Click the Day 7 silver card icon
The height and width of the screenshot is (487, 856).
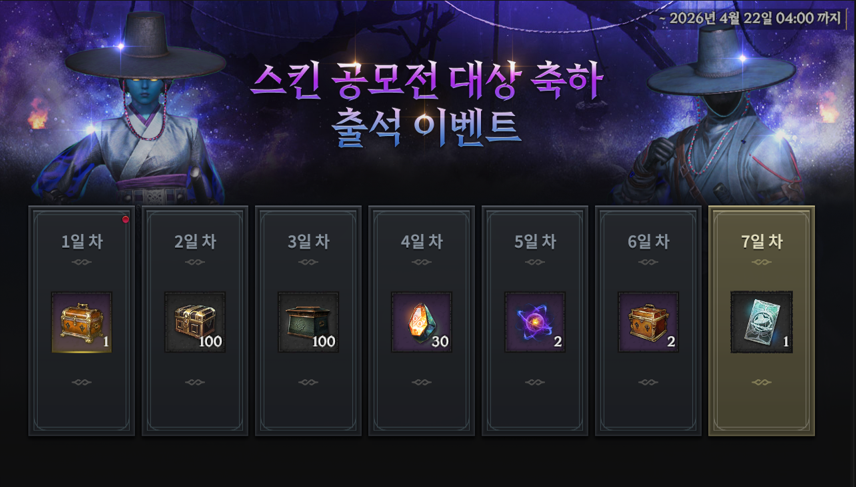762,322
